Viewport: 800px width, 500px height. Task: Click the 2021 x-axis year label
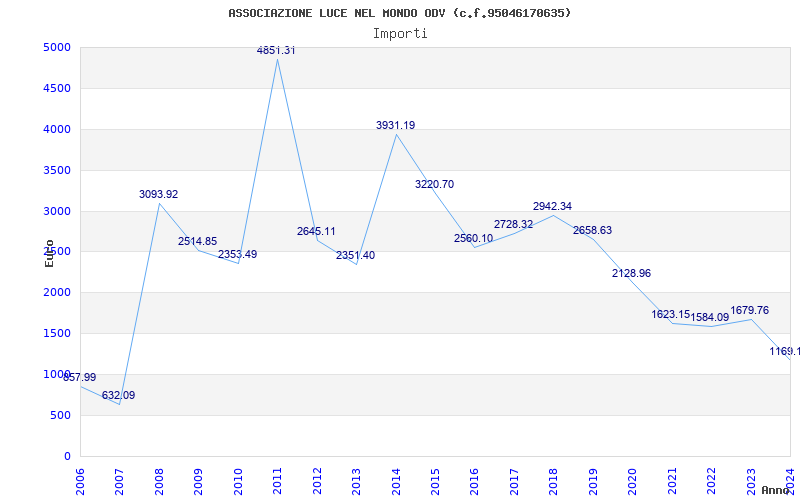[x=671, y=481]
